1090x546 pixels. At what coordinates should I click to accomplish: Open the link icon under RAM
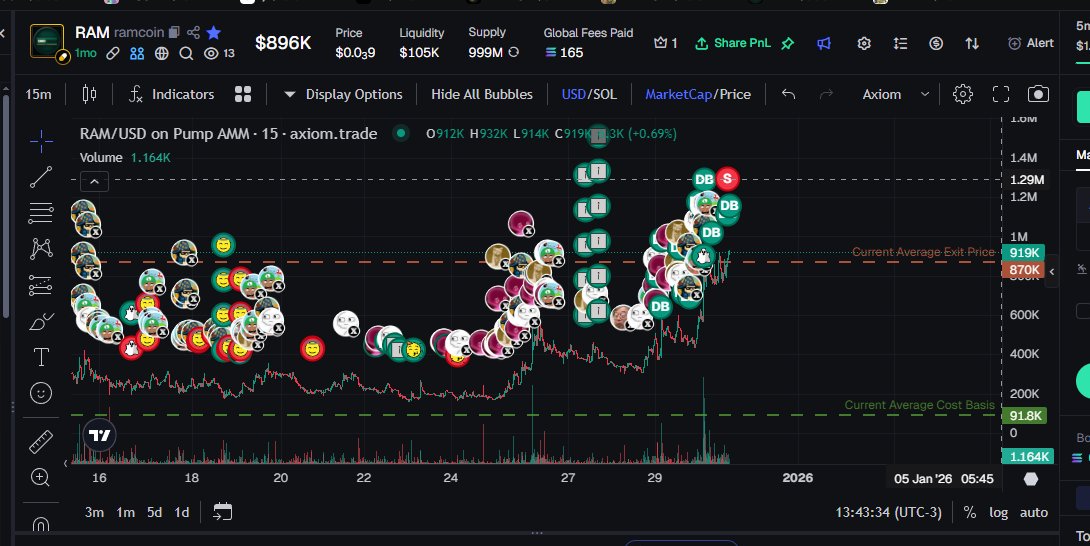click(x=113, y=53)
